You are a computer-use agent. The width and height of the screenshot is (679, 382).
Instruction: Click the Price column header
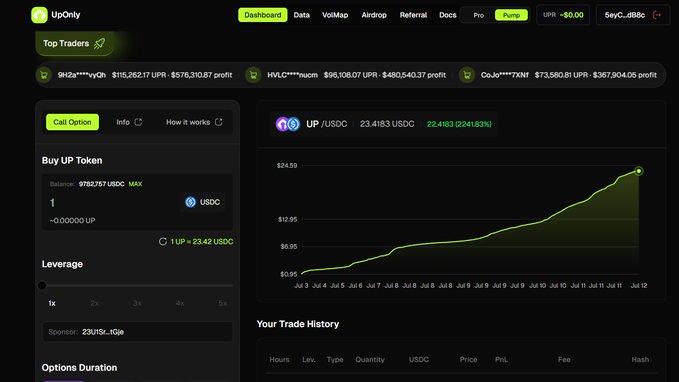pyautogui.click(x=469, y=359)
